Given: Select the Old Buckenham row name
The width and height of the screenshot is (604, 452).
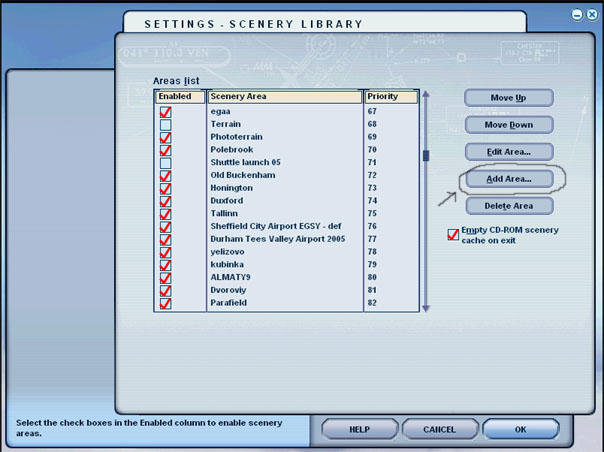Looking at the screenshot, I should [x=243, y=175].
